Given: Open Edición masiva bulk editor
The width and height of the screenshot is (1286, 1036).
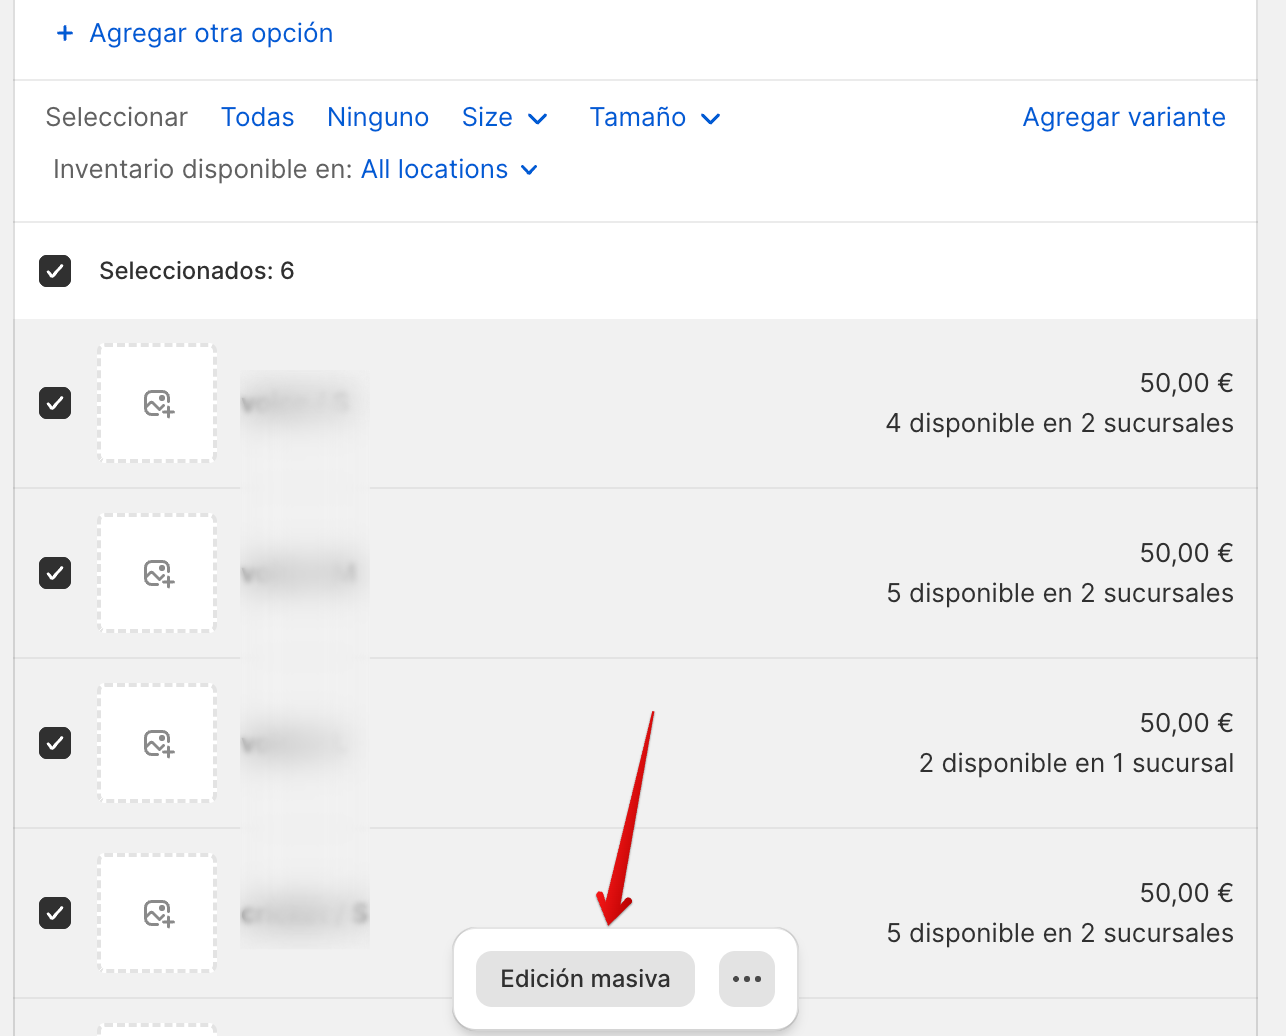Looking at the screenshot, I should [x=585, y=979].
